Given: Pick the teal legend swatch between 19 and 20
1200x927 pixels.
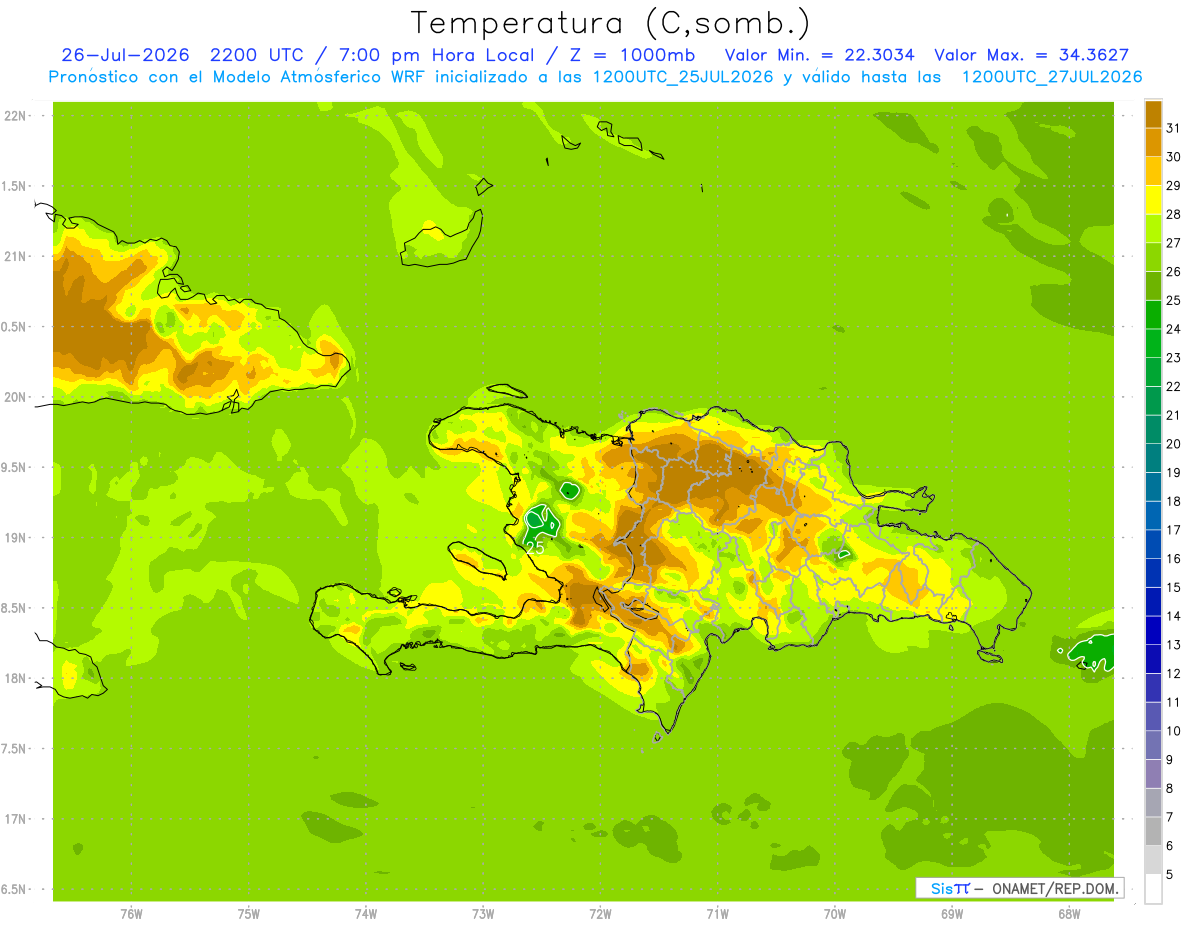Looking at the screenshot, I should pyautogui.click(x=1153, y=458).
